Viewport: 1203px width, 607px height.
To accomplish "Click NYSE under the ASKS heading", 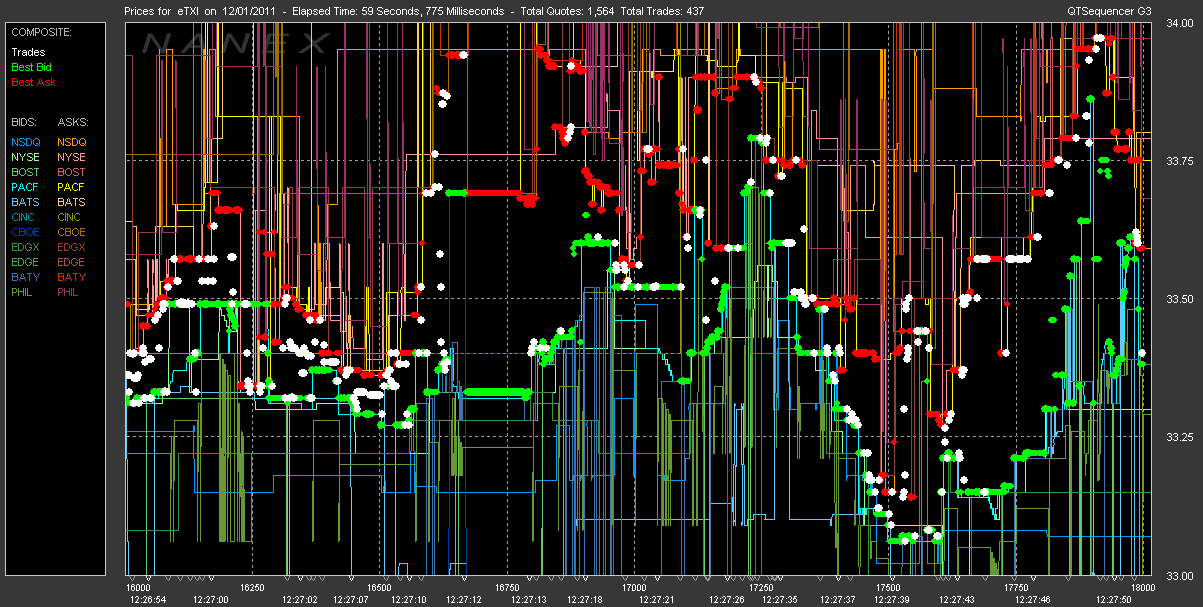I will (72, 157).
